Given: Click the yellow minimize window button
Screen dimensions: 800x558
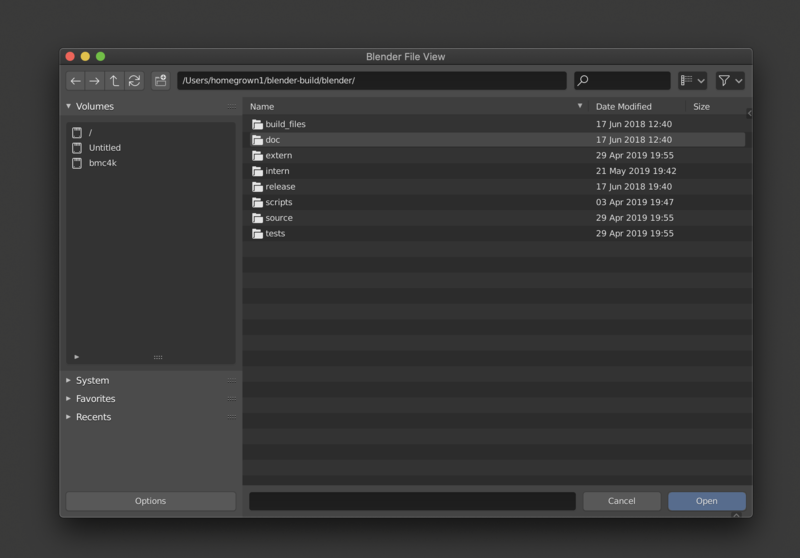Looking at the screenshot, I should [x=85, y=56].
